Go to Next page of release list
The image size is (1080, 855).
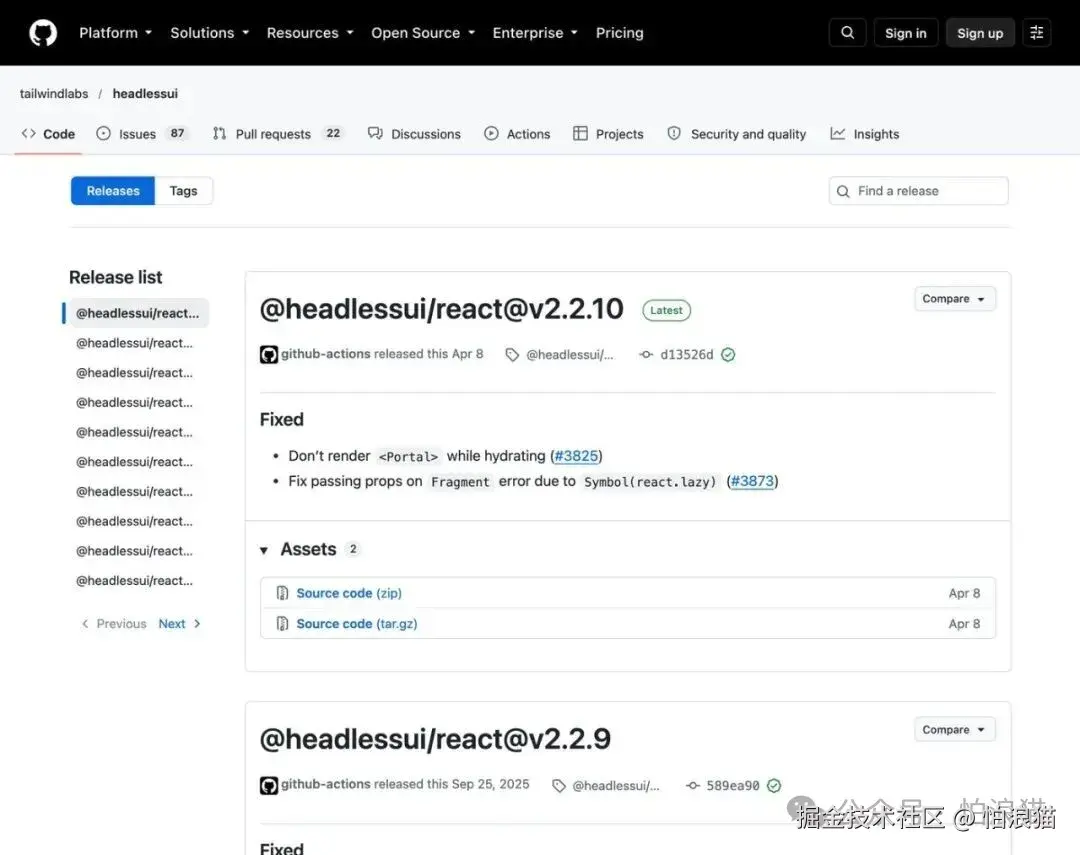(179, 624)
